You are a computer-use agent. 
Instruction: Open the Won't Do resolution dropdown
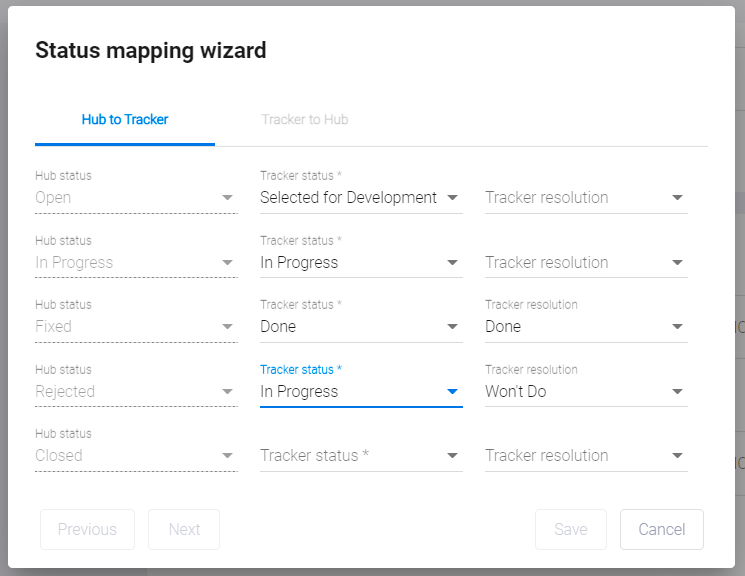(585, 392)
